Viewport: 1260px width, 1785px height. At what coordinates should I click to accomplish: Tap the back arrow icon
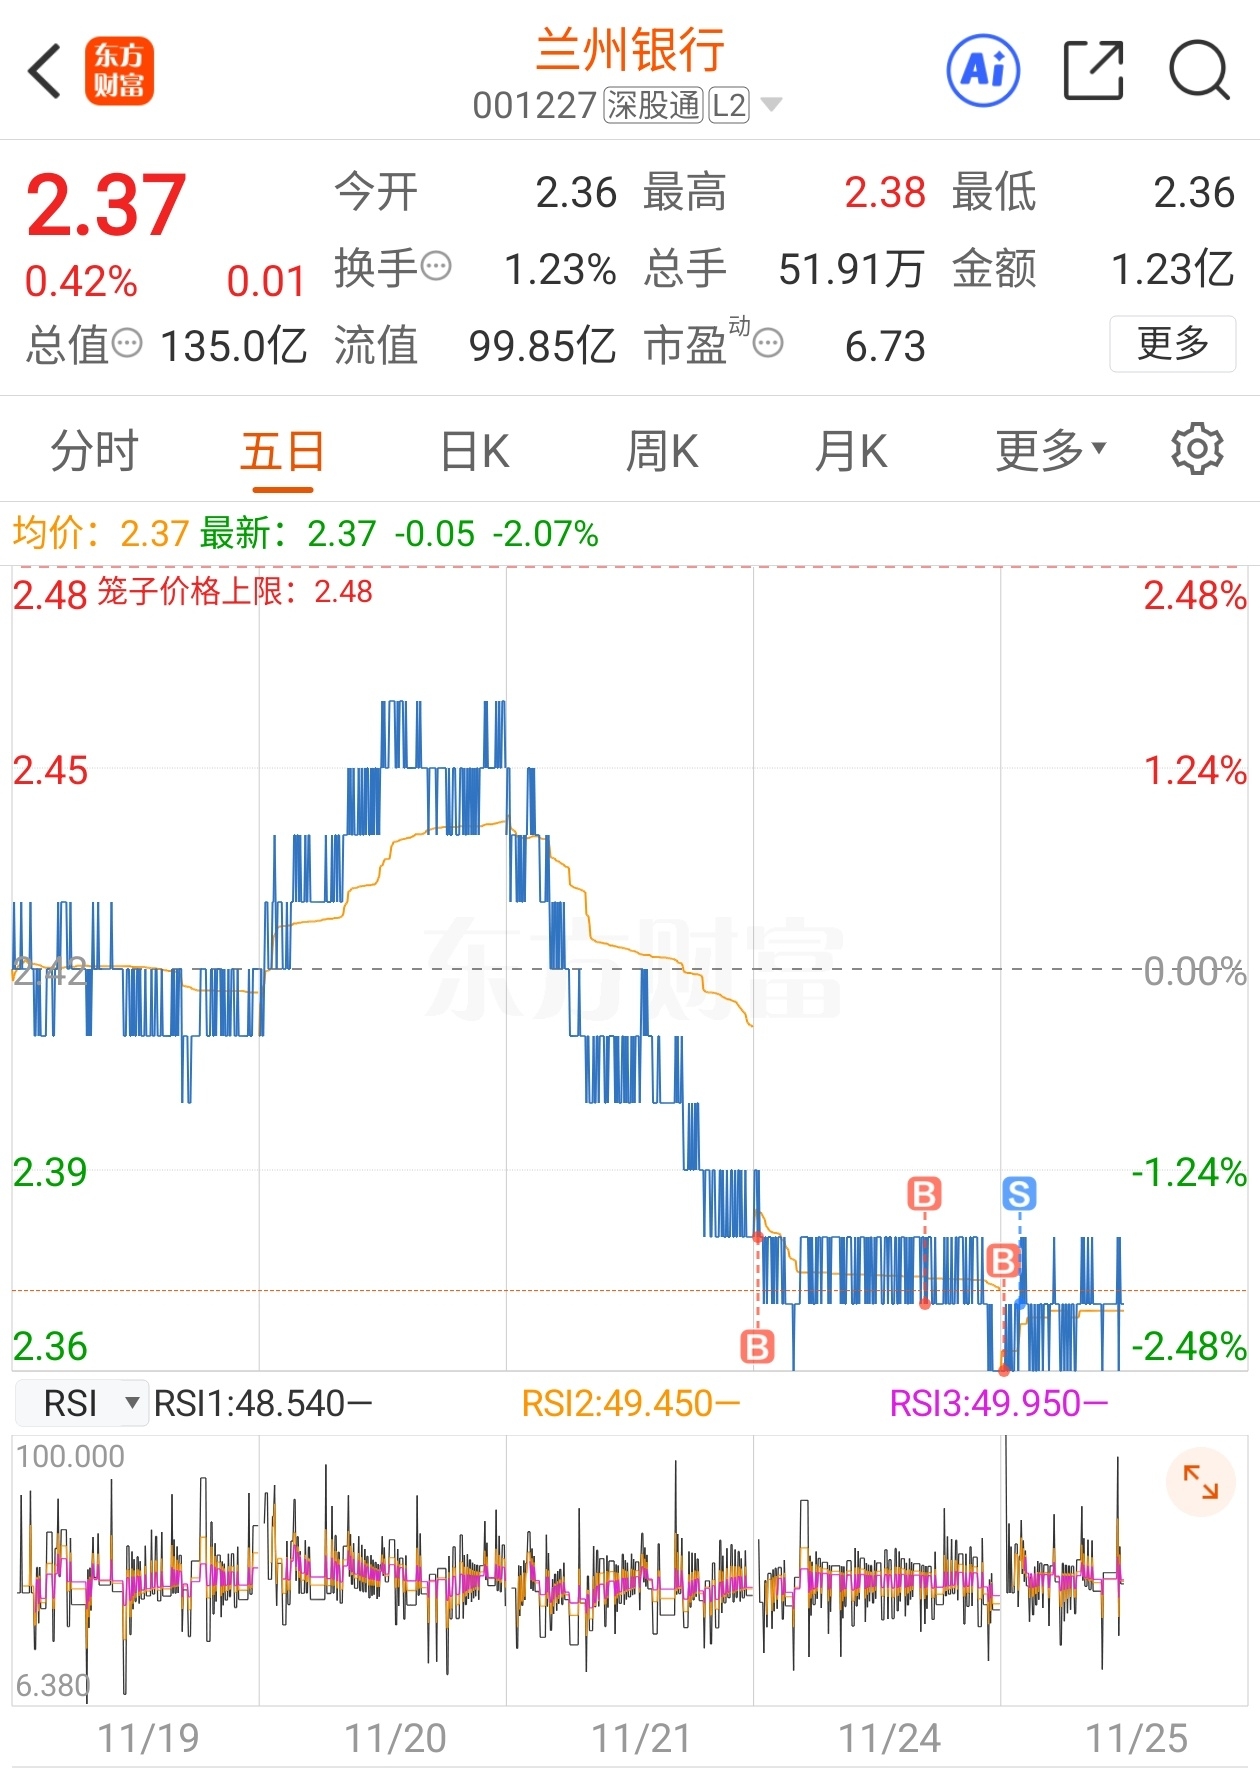click(45, 71)
